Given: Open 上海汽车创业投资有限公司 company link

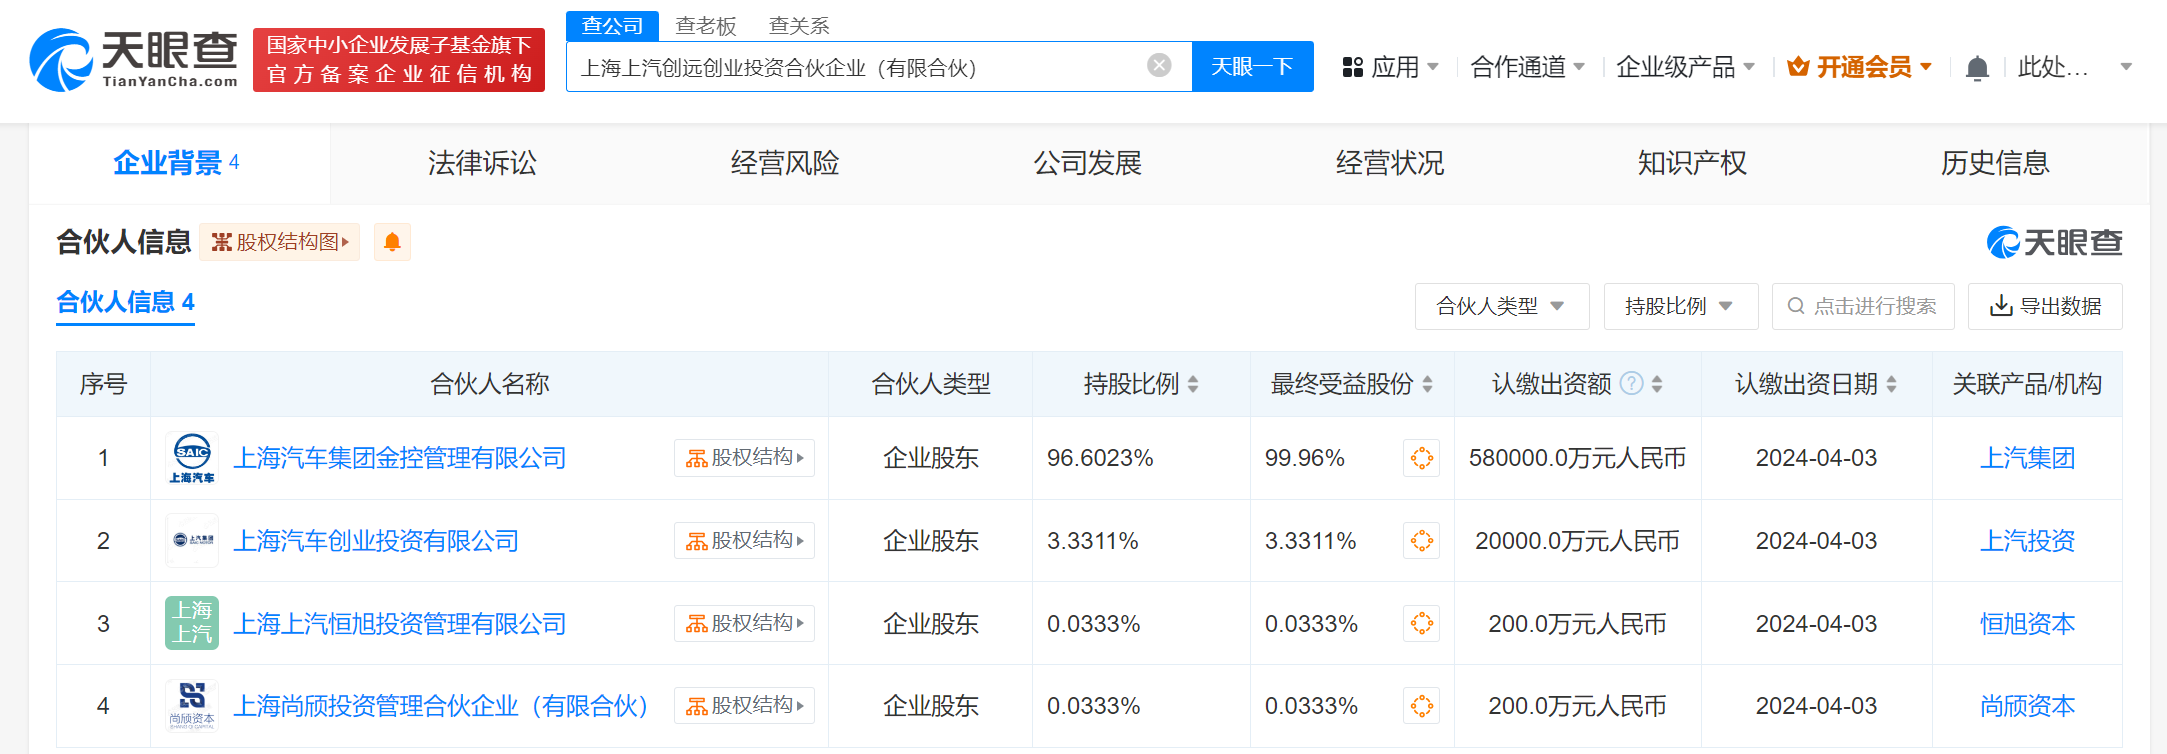Looking at the screenshot, I should 376,541.
